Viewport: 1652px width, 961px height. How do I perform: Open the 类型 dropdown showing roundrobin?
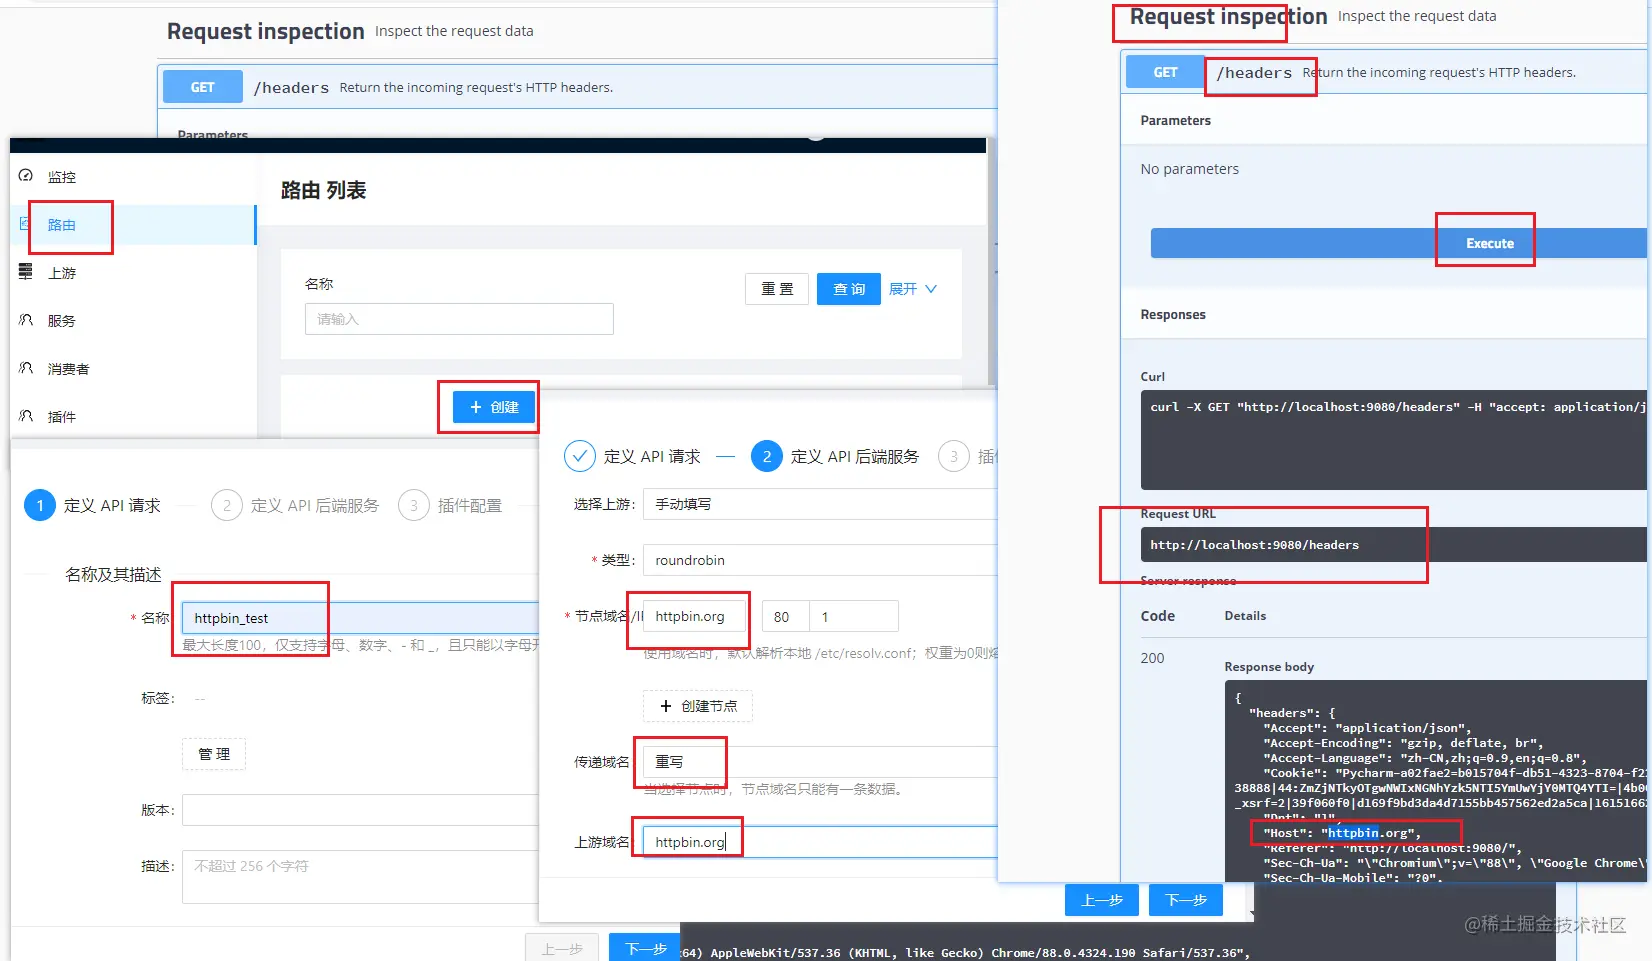[x=820, y=560]
